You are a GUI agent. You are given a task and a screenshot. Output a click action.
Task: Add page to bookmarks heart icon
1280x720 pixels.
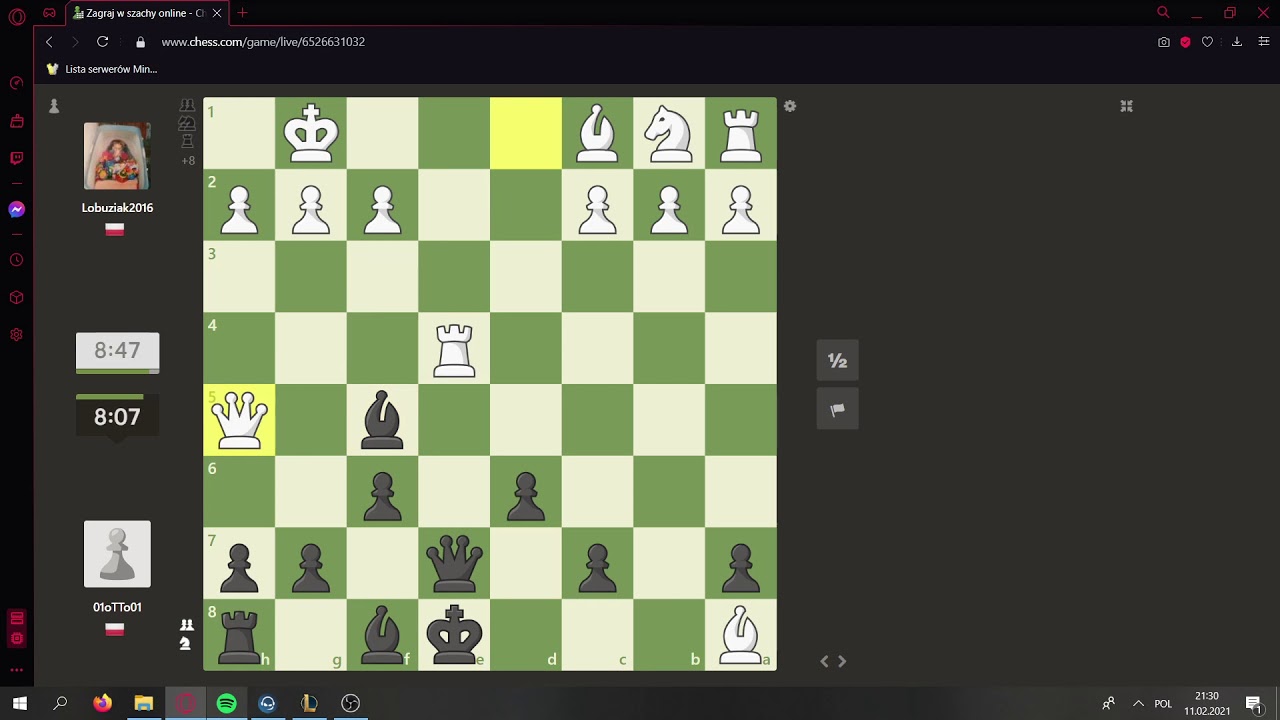pos(1207,42)
